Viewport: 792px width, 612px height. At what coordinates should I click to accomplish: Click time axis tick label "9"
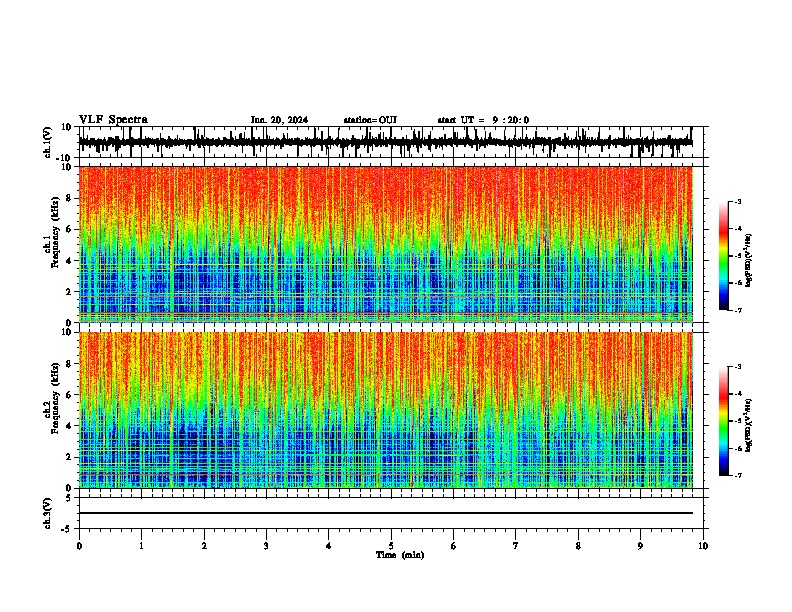click(640, 546)
